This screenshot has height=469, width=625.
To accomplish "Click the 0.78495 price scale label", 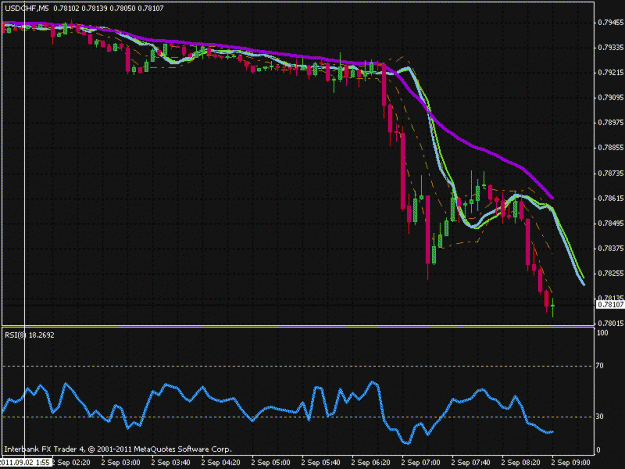I will coord(610,223).
